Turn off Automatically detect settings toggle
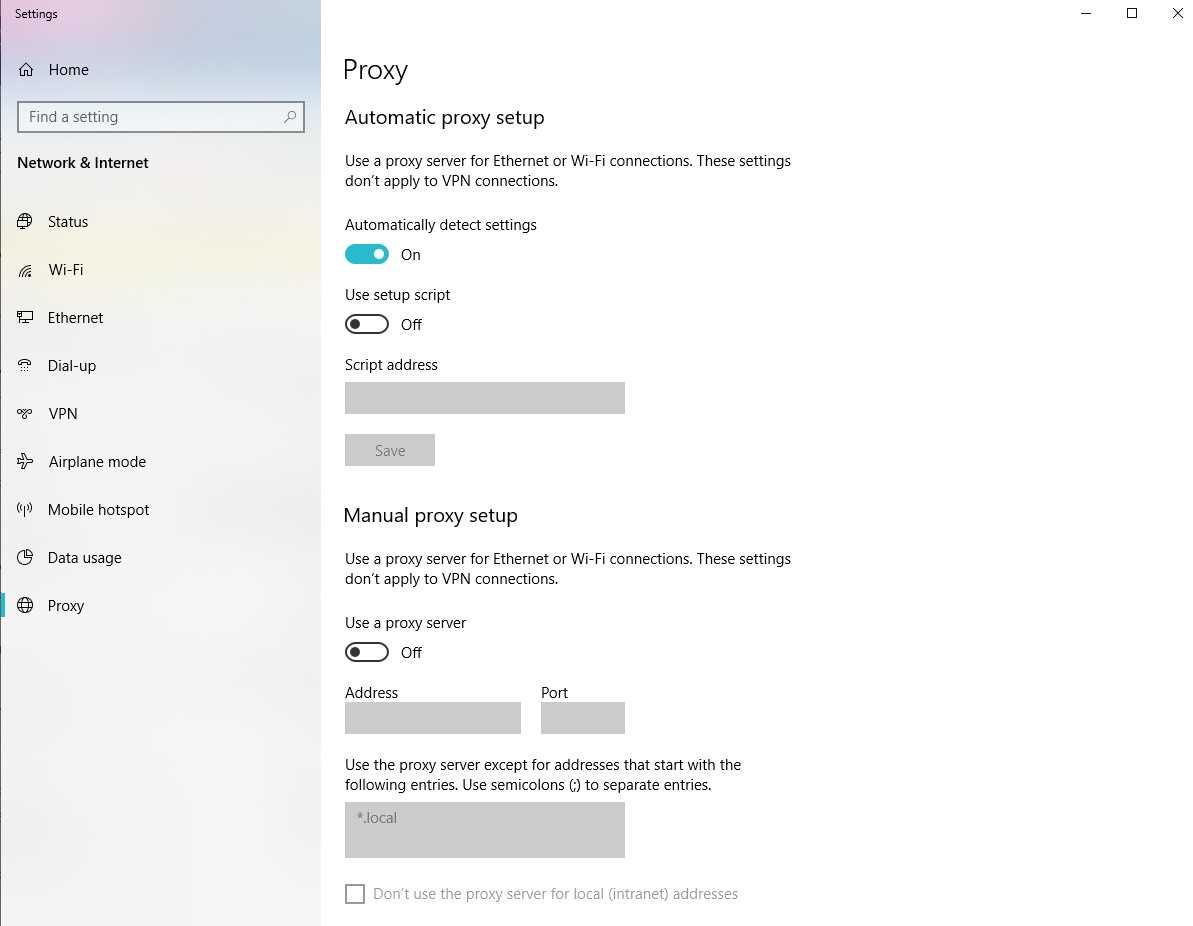Image resolution: width=1193 pixels, height=926 pixels. point(367,254)
